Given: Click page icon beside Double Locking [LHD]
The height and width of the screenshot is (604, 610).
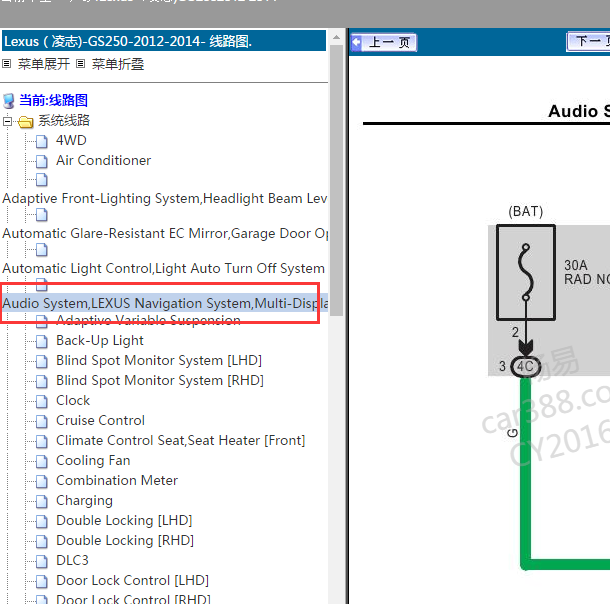Looking at the screenshot, I should [x=42, y=522].
